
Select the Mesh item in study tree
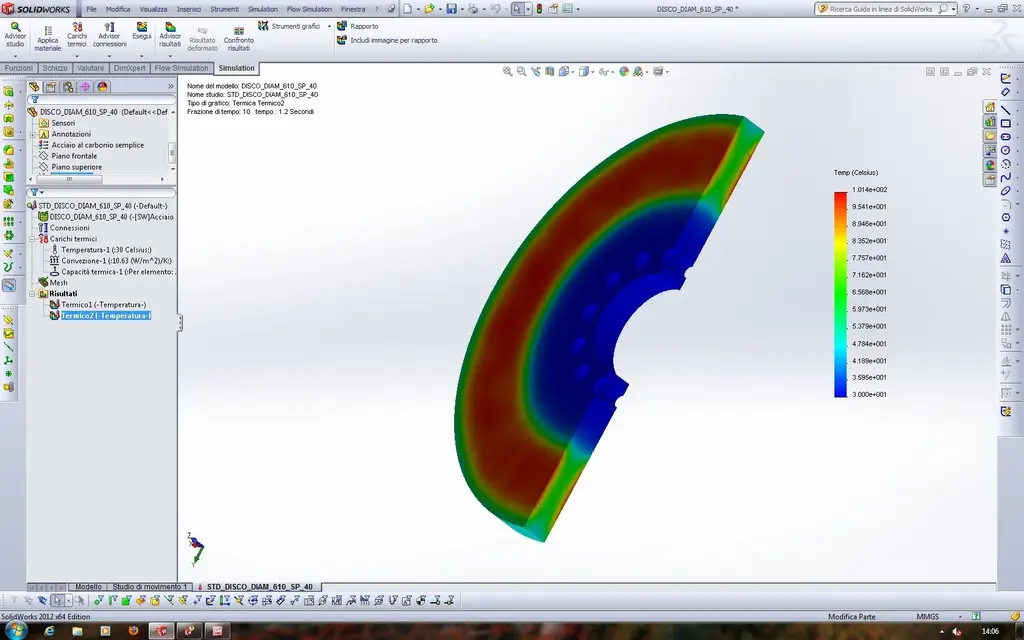pos(58,282)
